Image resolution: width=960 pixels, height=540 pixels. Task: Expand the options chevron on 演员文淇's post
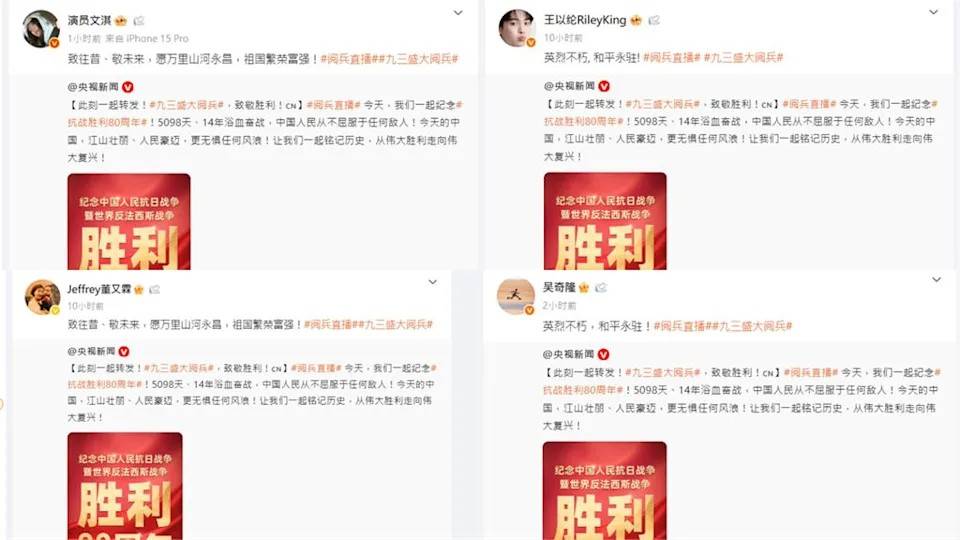pyautogui.click(x=458, y=13)
